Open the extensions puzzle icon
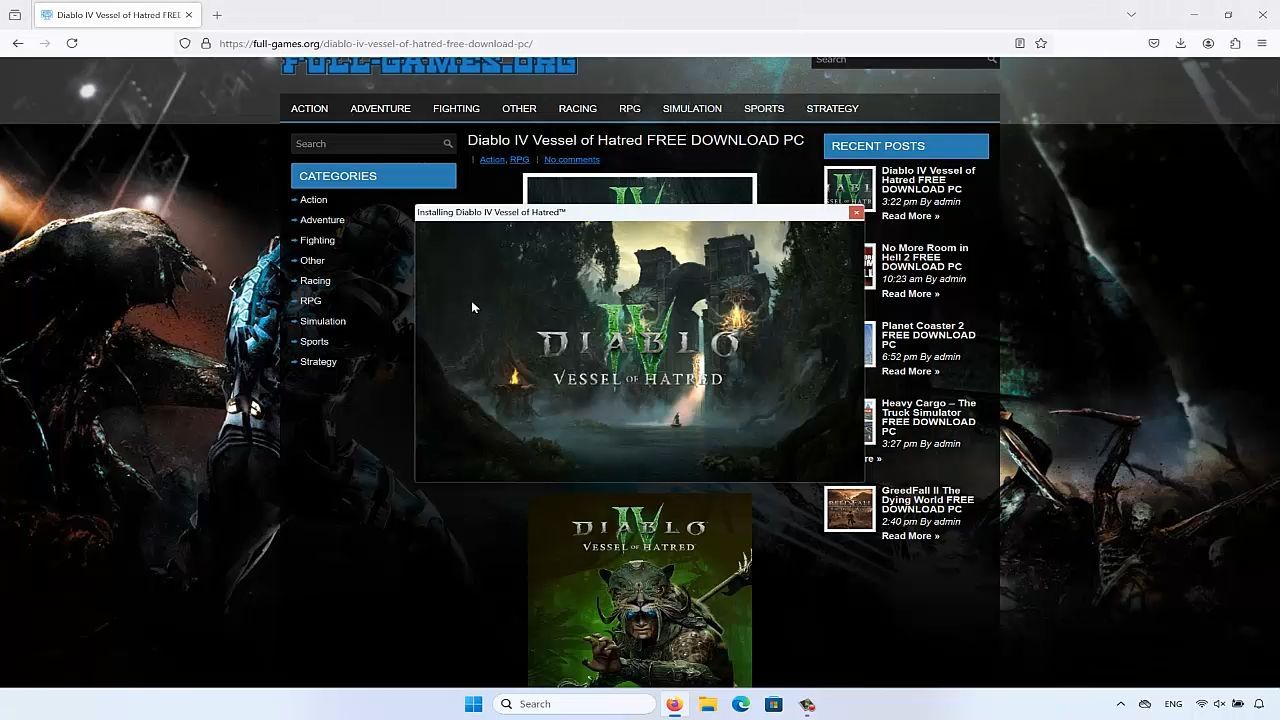 [x=1235, y=43]
